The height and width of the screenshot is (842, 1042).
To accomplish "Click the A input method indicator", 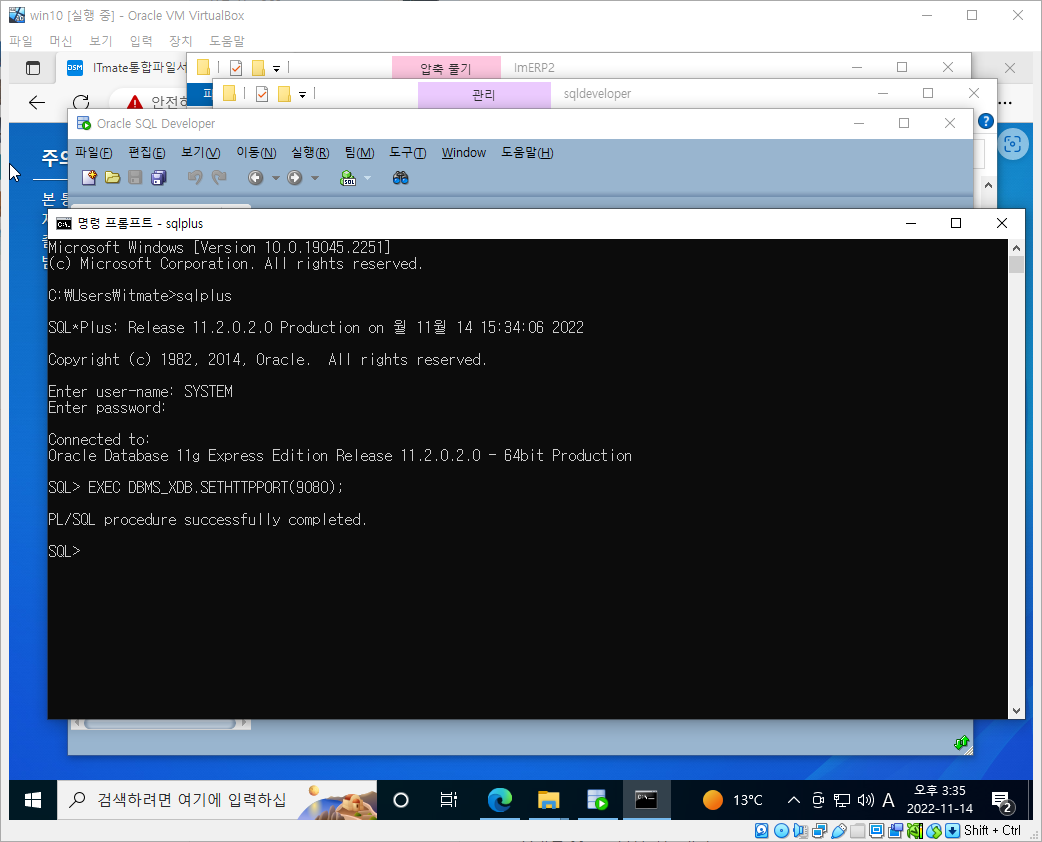I will click(x=888, y=800).
